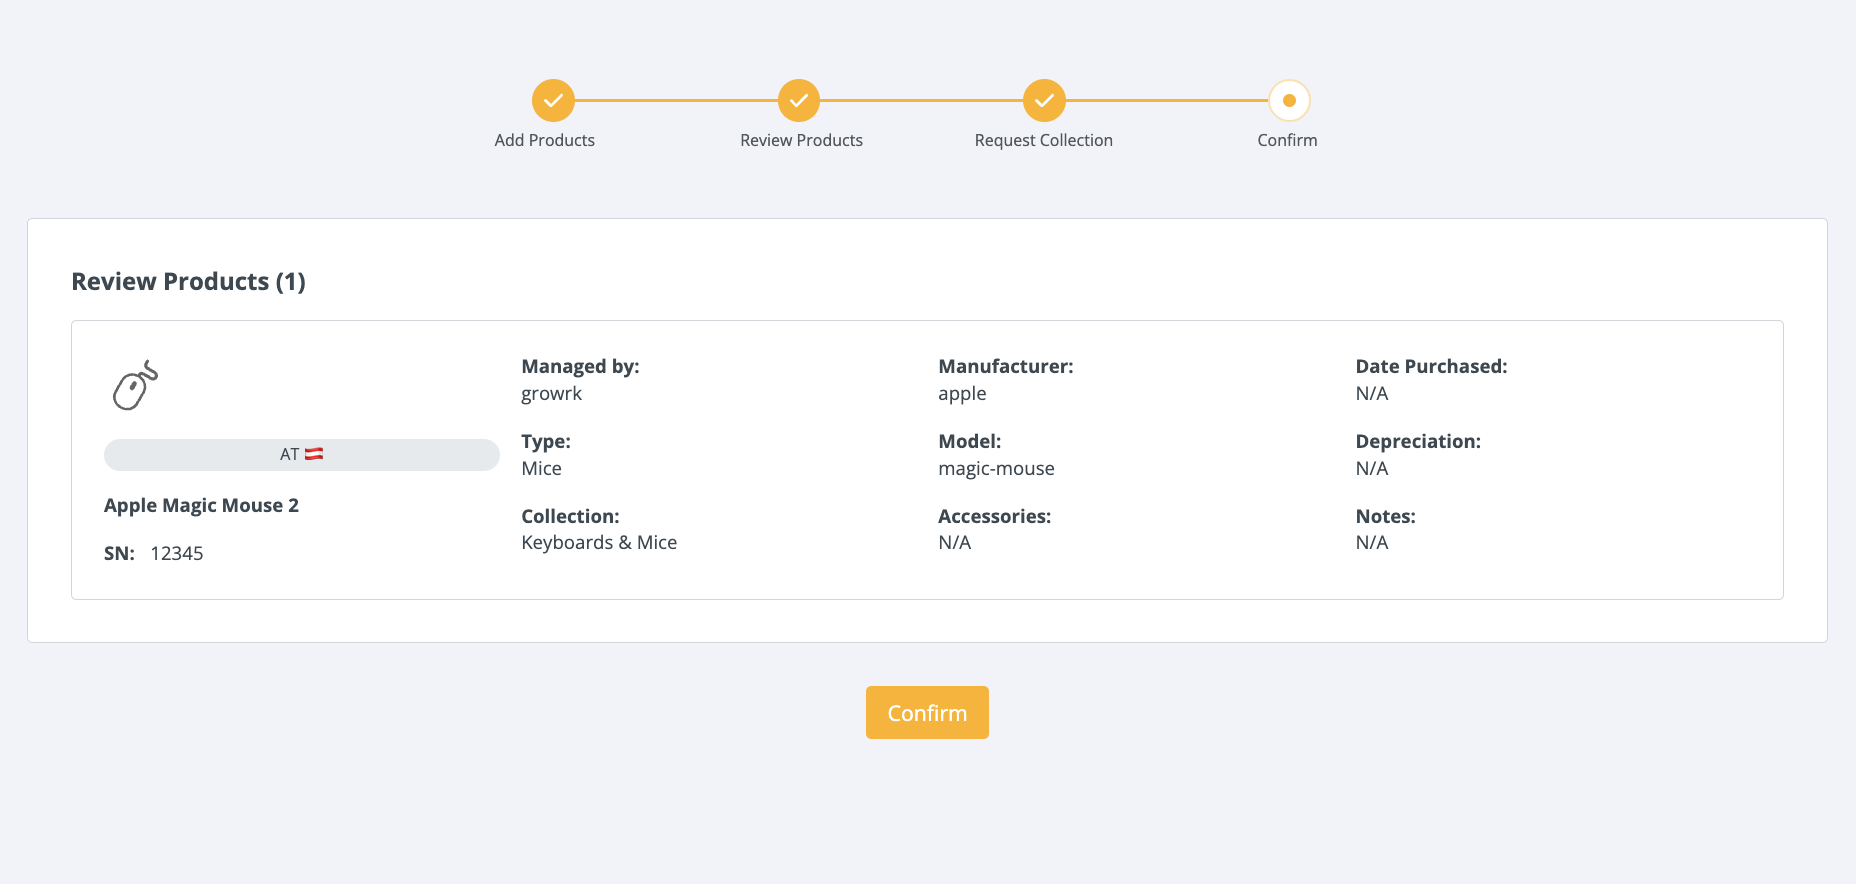The image size is (1856, 884).
Task: Click the serial number 12345
Action: (x=177, y=553)
